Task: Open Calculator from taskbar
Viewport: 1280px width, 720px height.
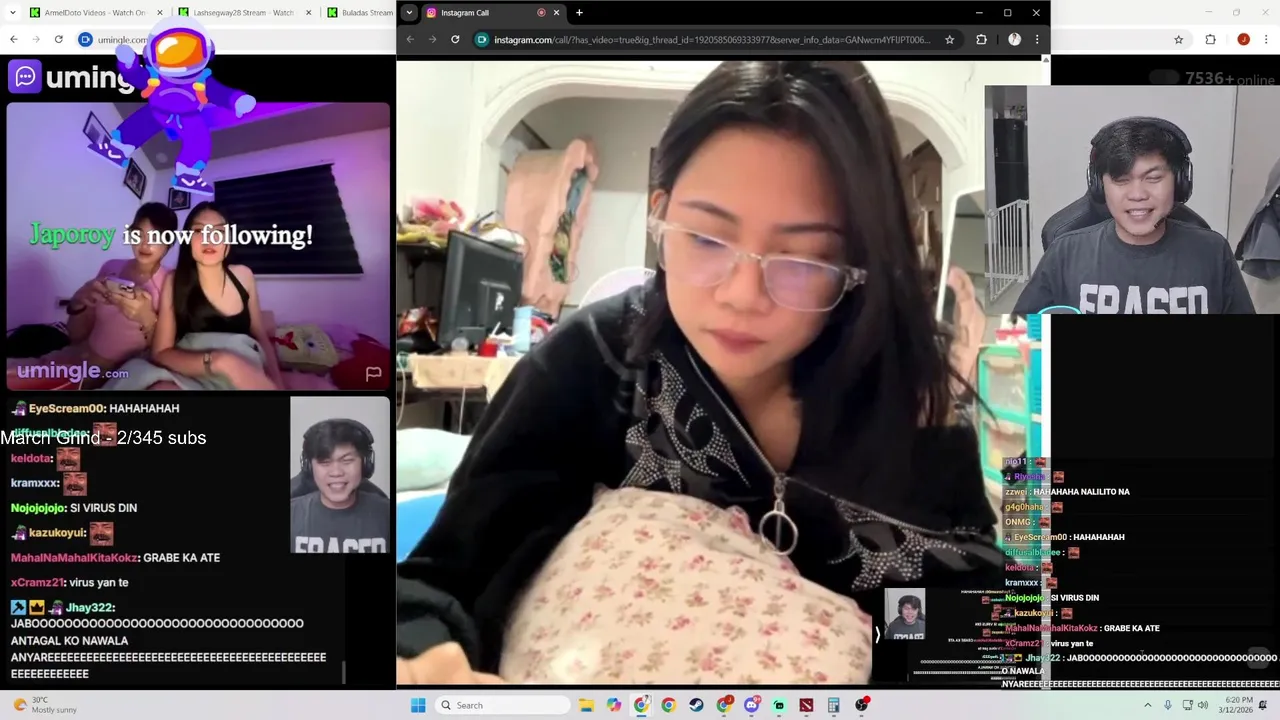Action: pos(833,705)
